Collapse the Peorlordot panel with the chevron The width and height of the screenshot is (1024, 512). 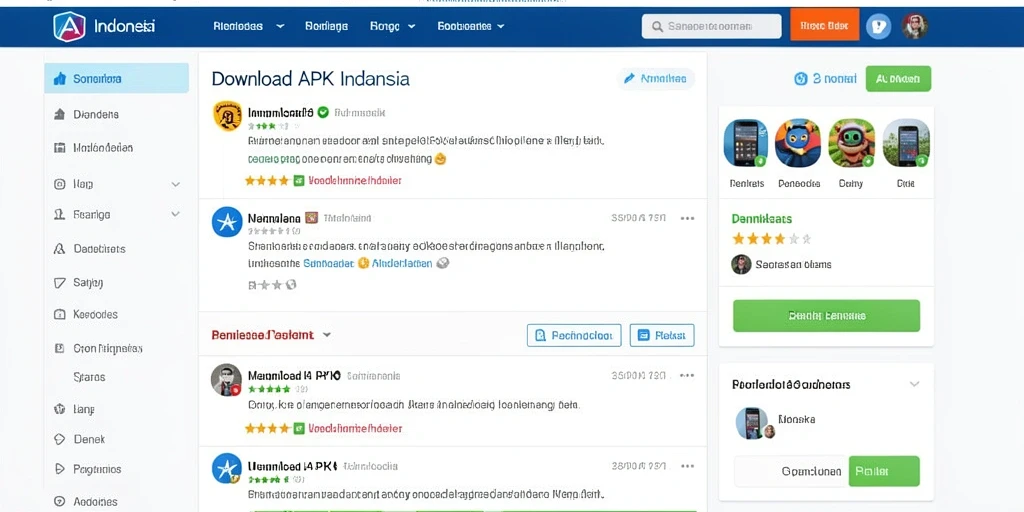tap(914, 384)
